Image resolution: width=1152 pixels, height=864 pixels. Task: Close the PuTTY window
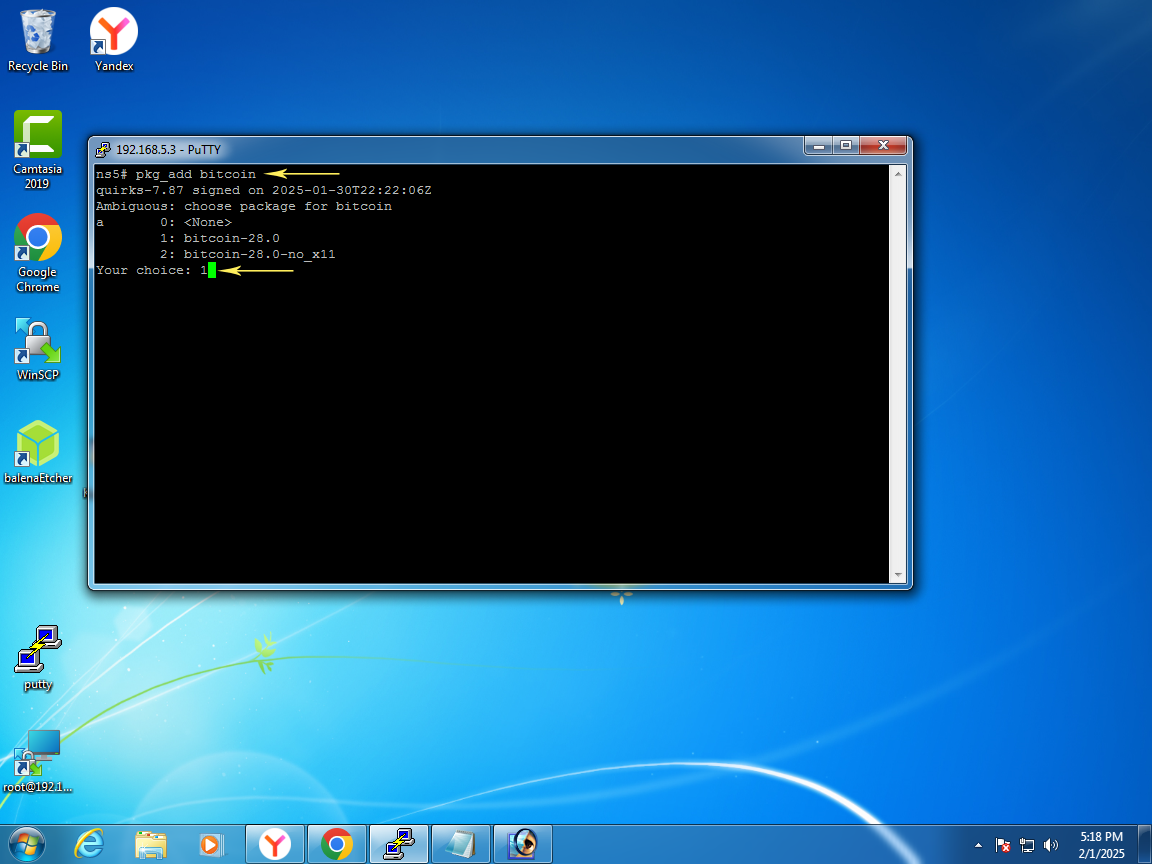[x=884, y=145]
